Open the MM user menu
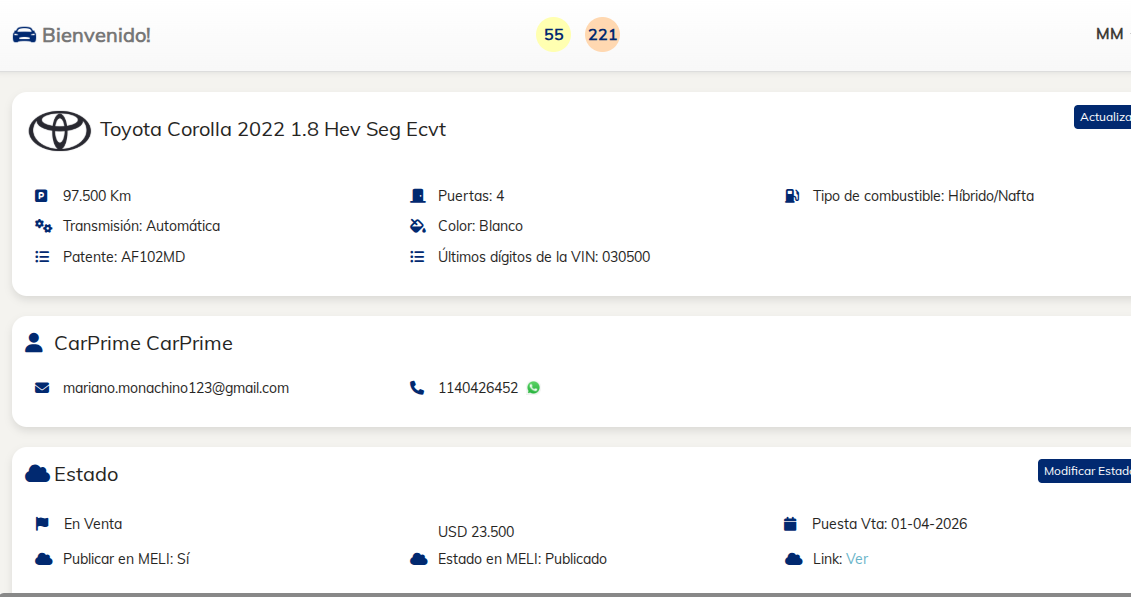 pyautogui.click(x=1109, y=34)
